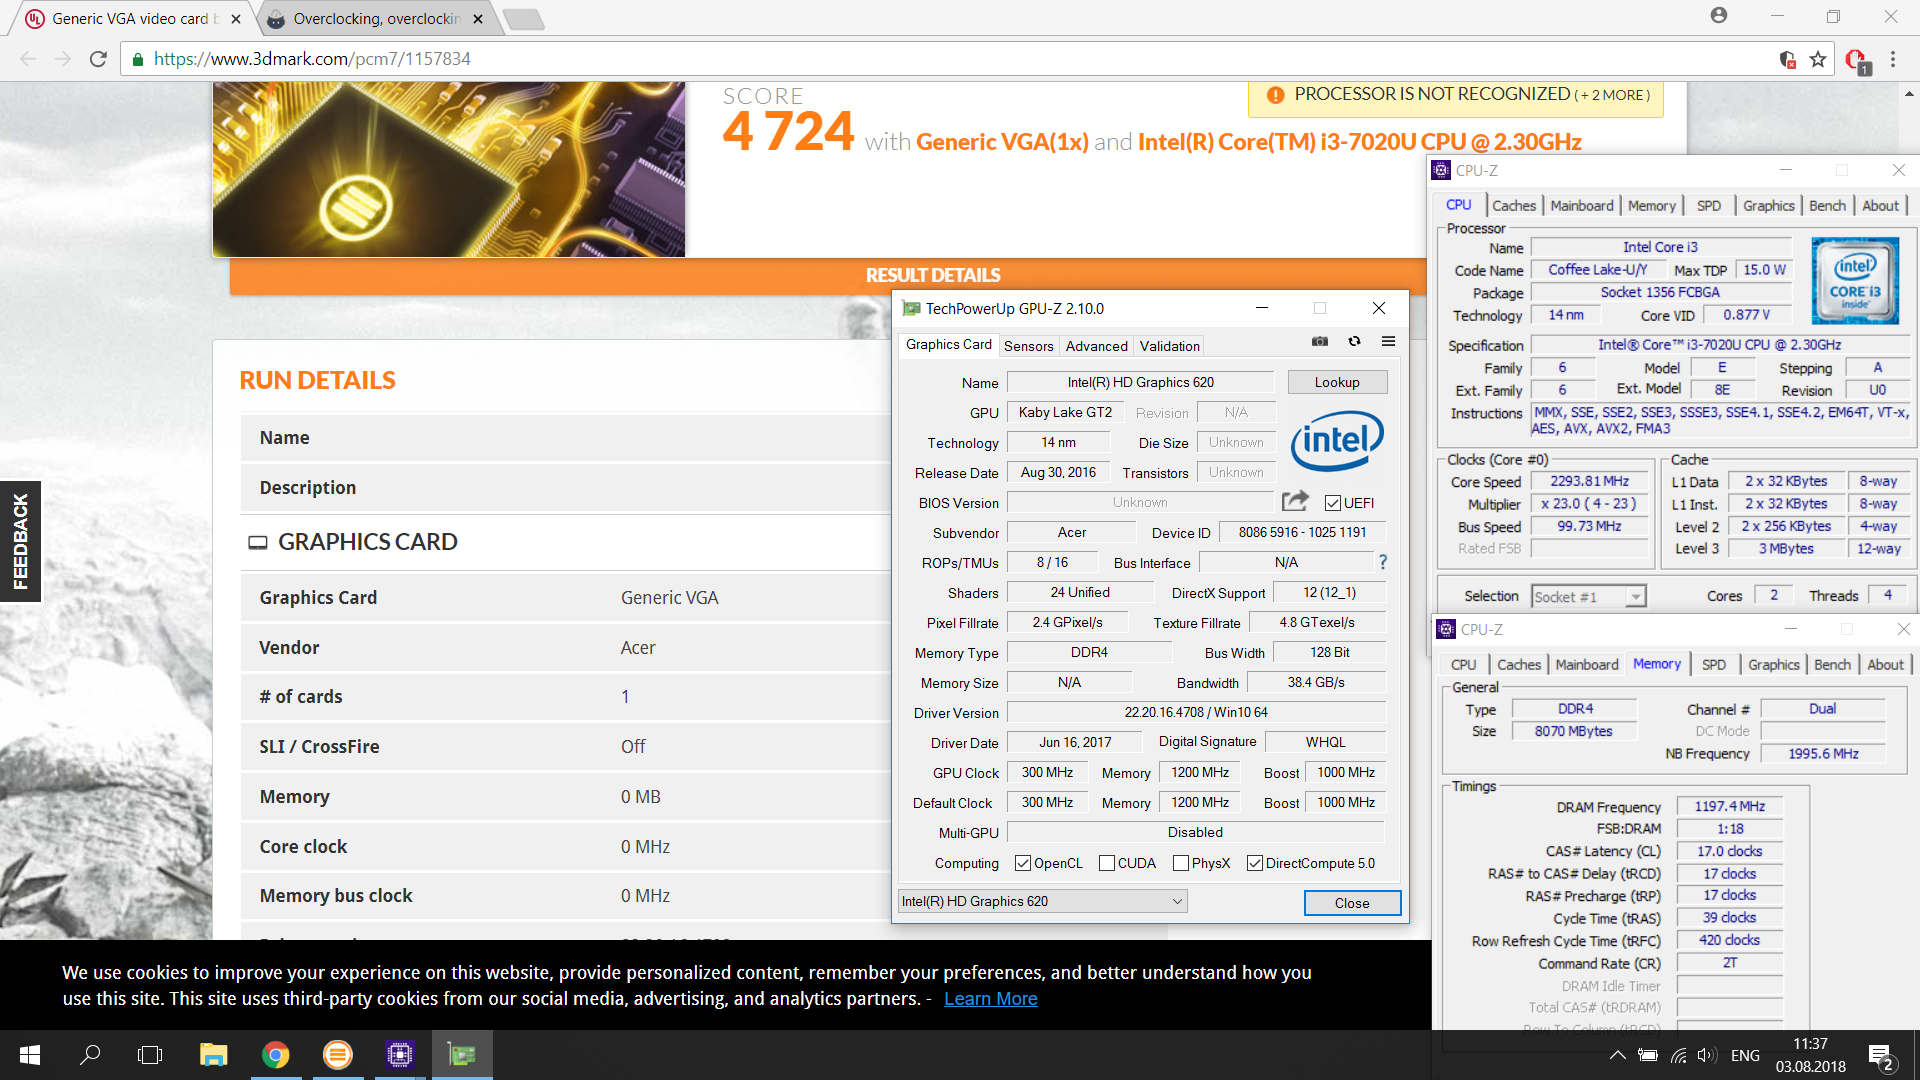The image size is (1920, 1080).
Task: Open Chrome three-dot menu
Action: [1893, 59]
